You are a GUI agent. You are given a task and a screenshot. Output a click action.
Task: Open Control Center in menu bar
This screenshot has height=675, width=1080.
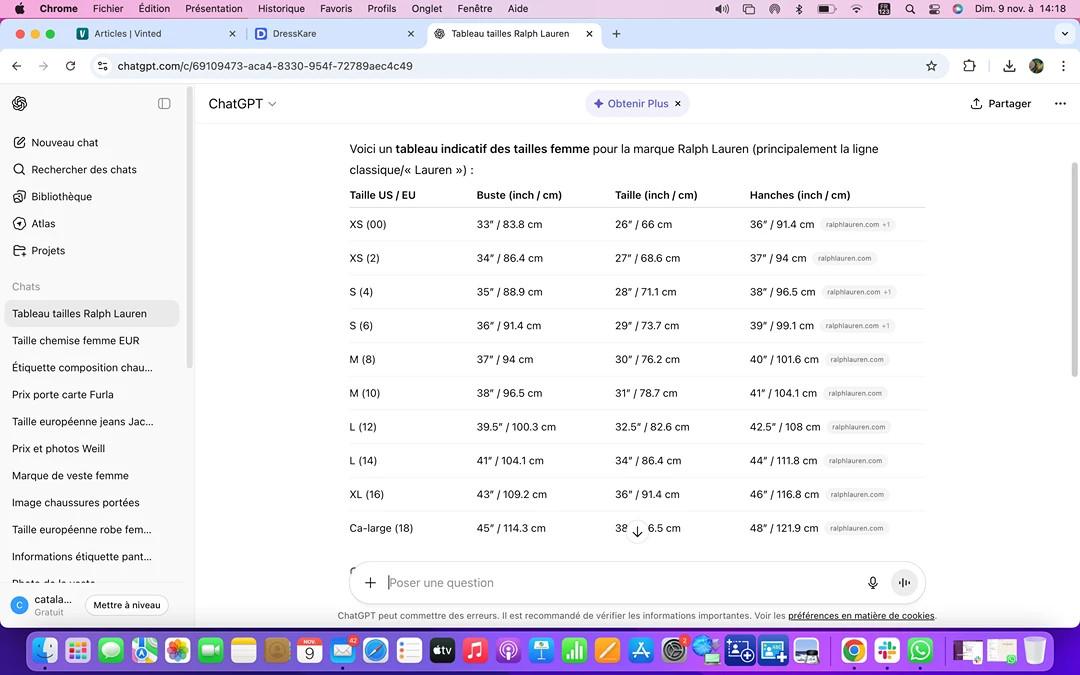(934, 9)
